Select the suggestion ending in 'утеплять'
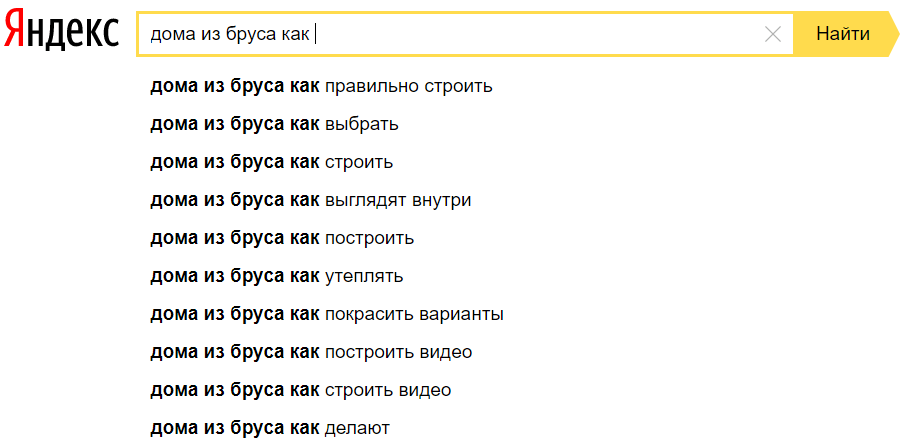Viewport: 907px width, 446px height. click(276, 276)
